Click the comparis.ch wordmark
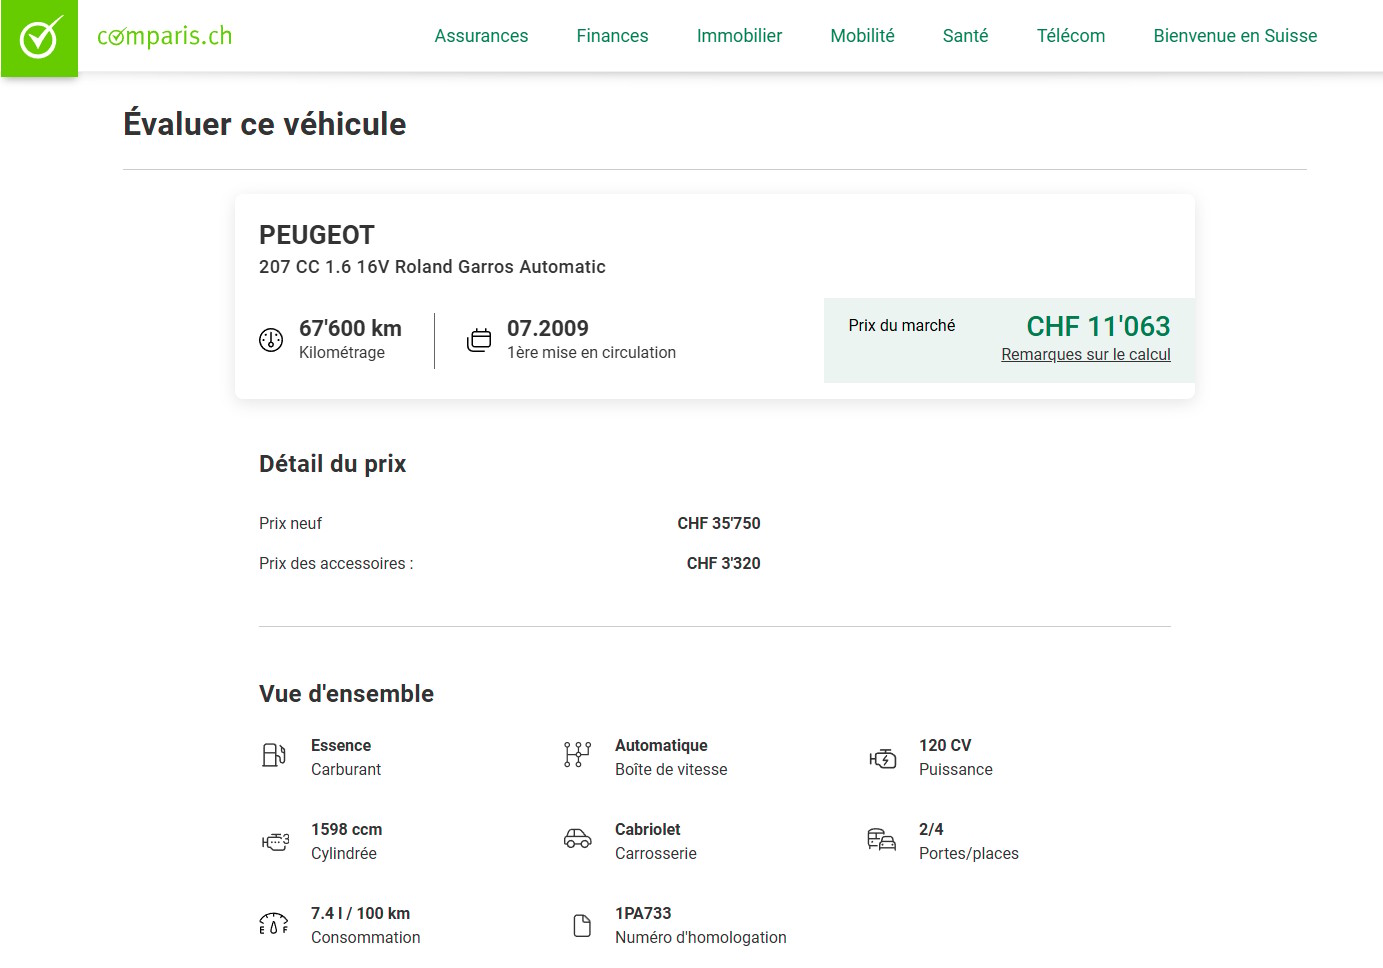1383x968 pixels. [x=164, y=37]
